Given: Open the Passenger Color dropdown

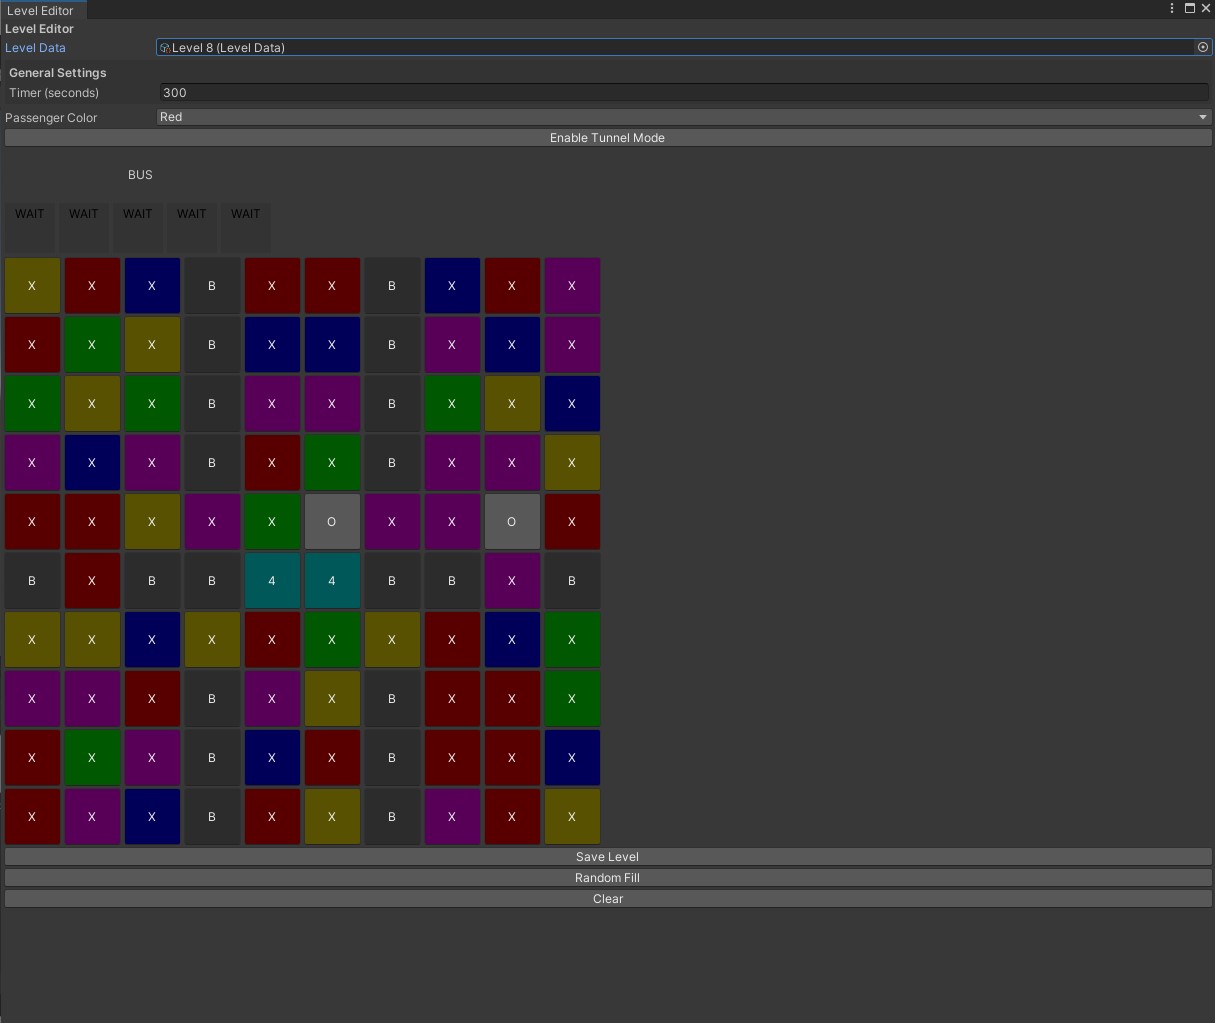Looking at the screenshot, I should click(684, 117).
